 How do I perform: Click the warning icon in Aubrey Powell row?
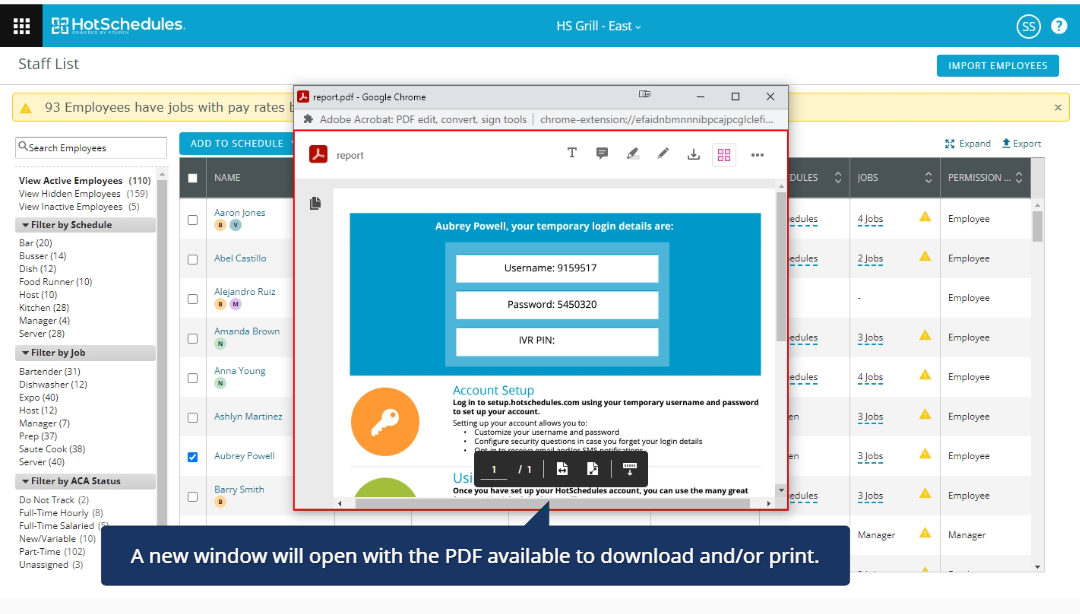[925, 454]
